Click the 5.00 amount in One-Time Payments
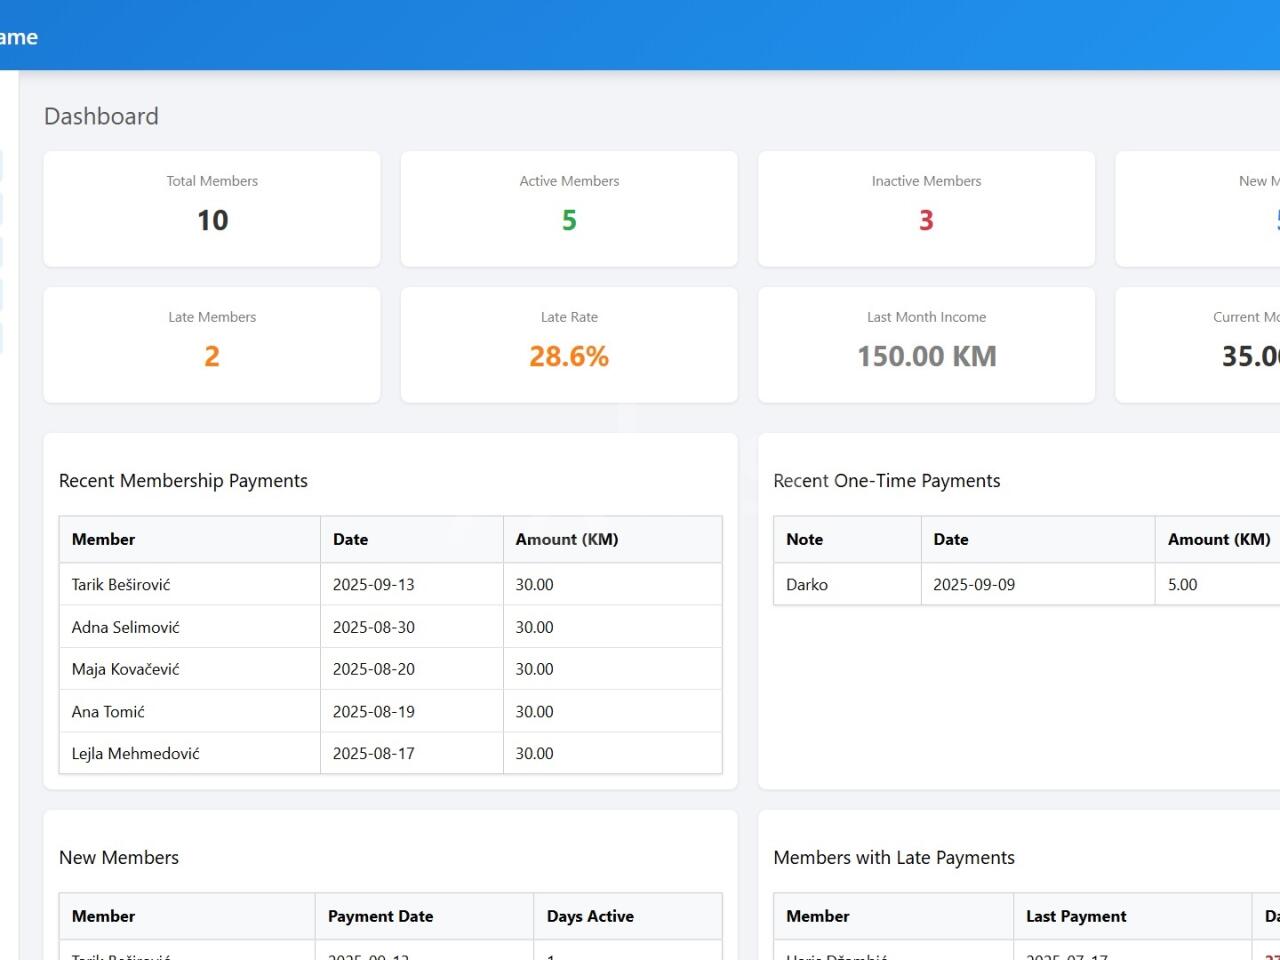This screenshot has width=1280, height=960. pos(1182,585)
